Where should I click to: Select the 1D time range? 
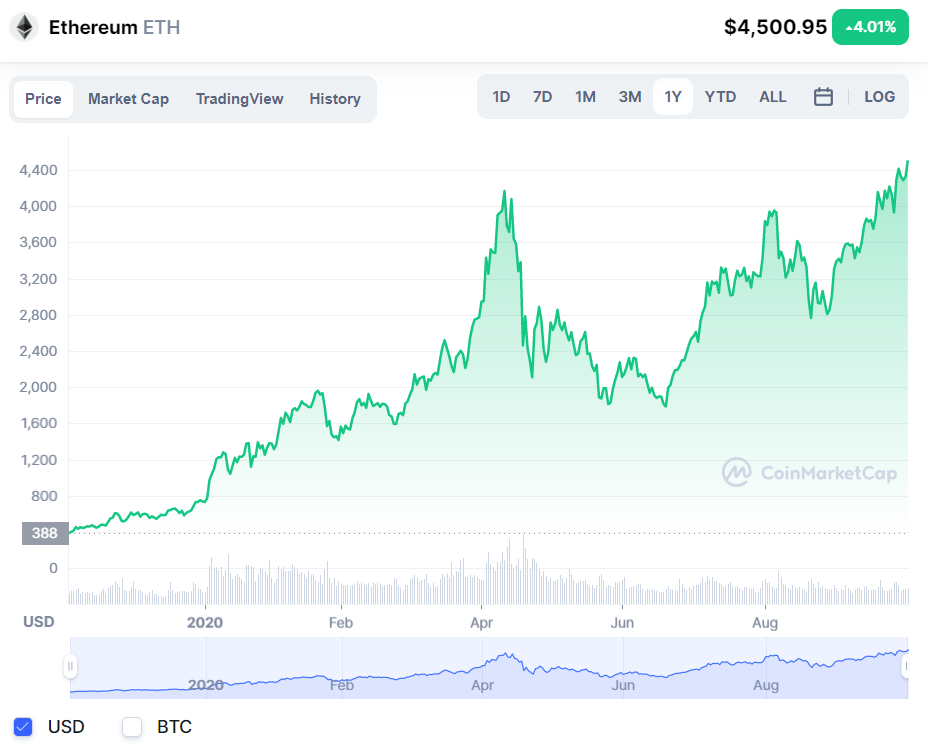[x=501, y=96]
